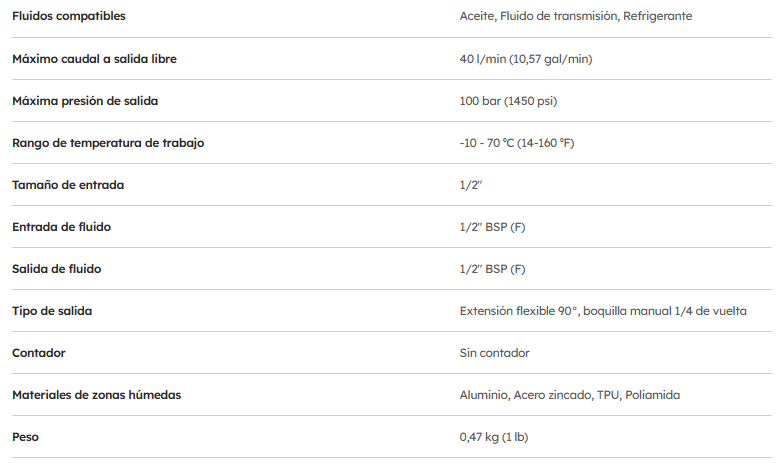Screen dimensions: 776x465
Task: Click the 'Materiales de zonas húmedas' label
Action: [96, 395]
